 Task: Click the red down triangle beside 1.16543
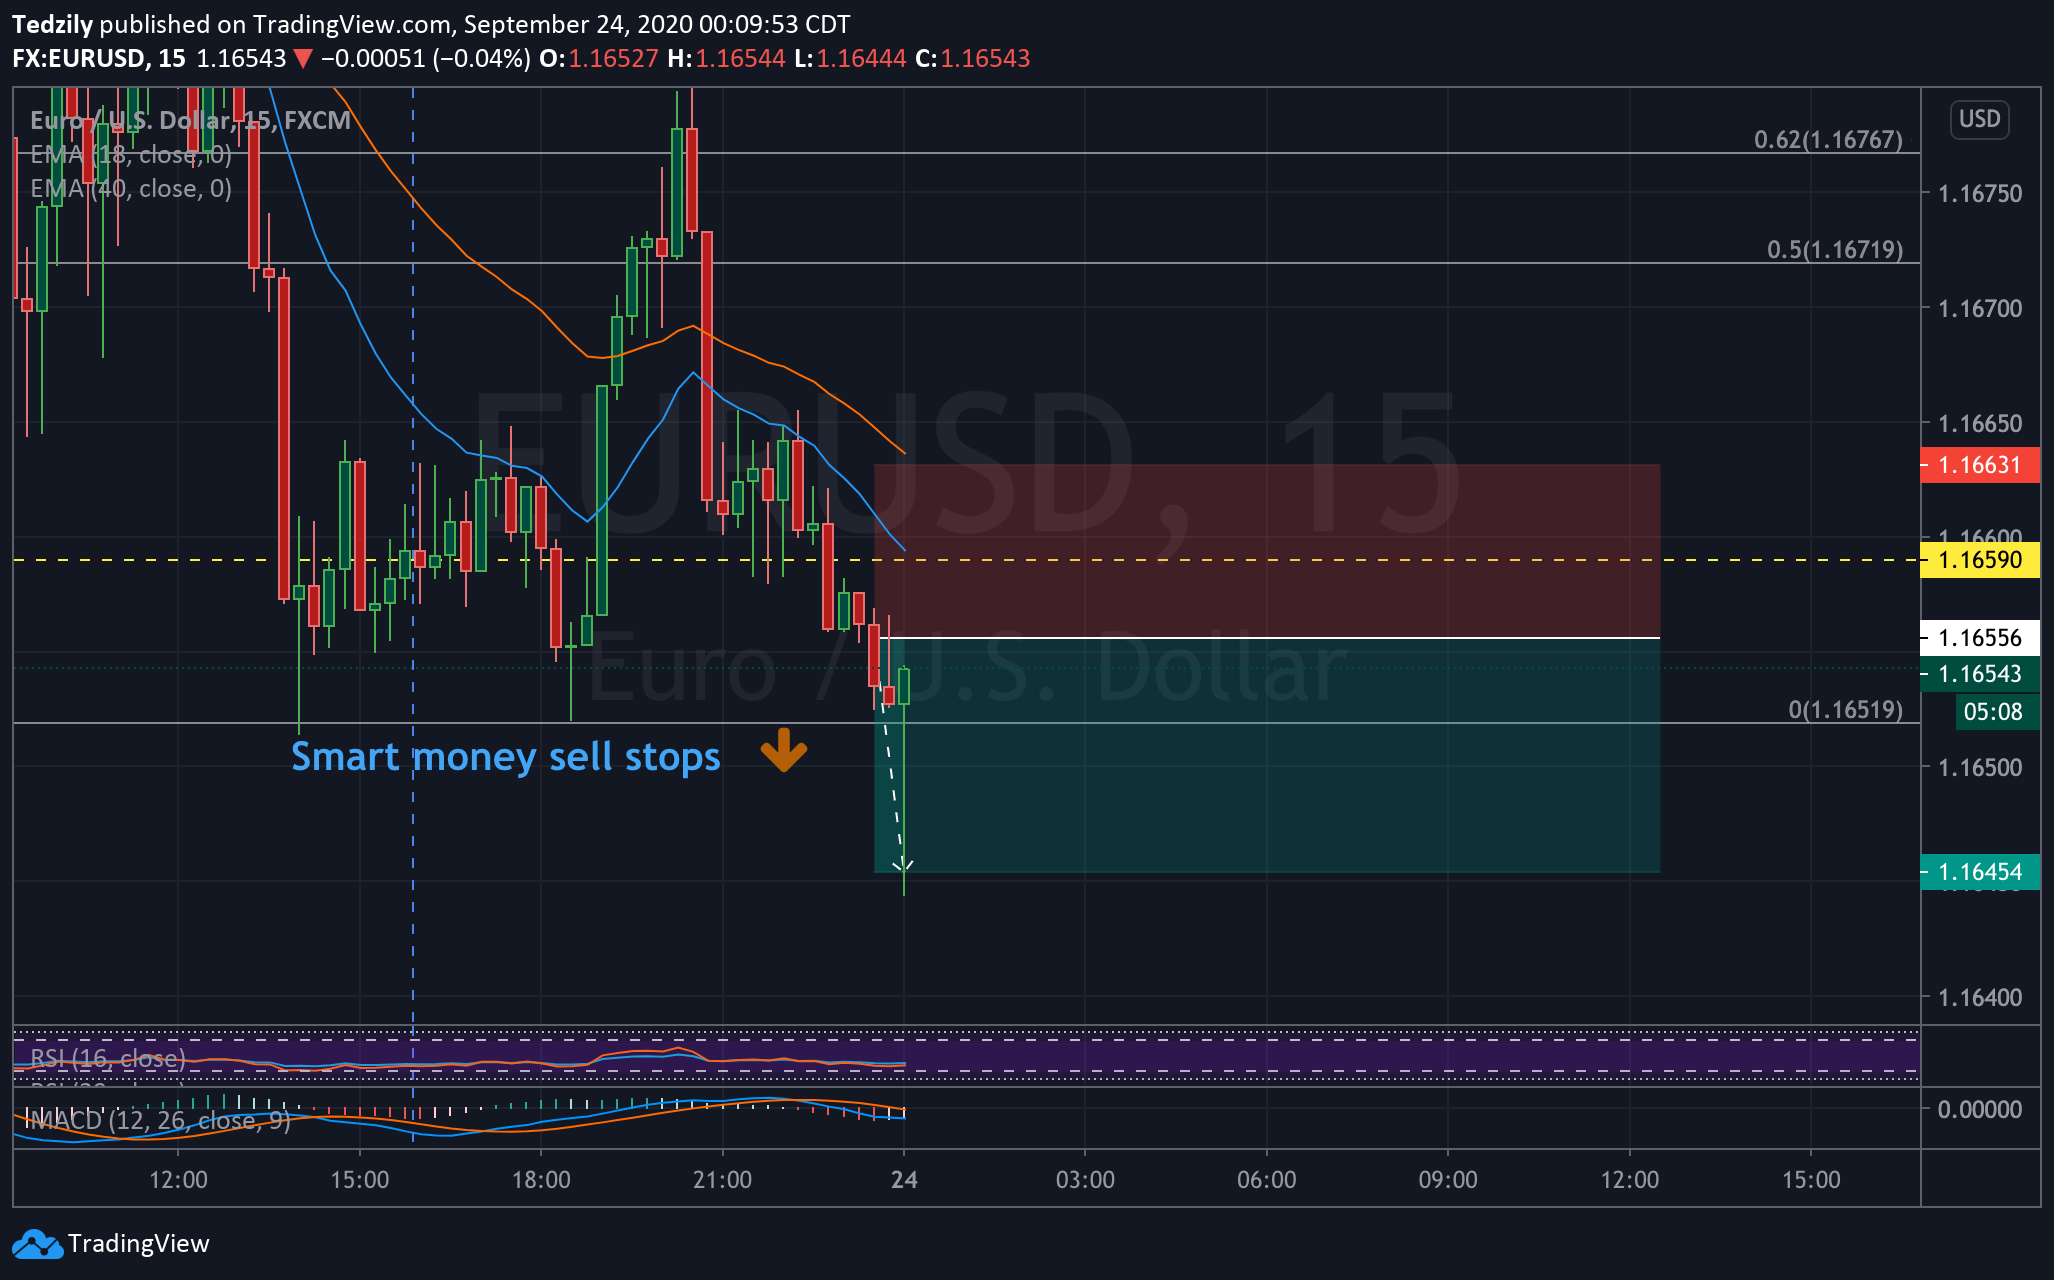tap(302, 59)
